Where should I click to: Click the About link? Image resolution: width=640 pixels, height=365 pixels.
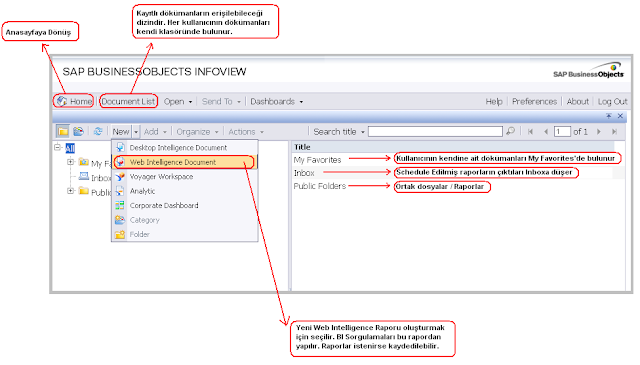tap(578, 102)
